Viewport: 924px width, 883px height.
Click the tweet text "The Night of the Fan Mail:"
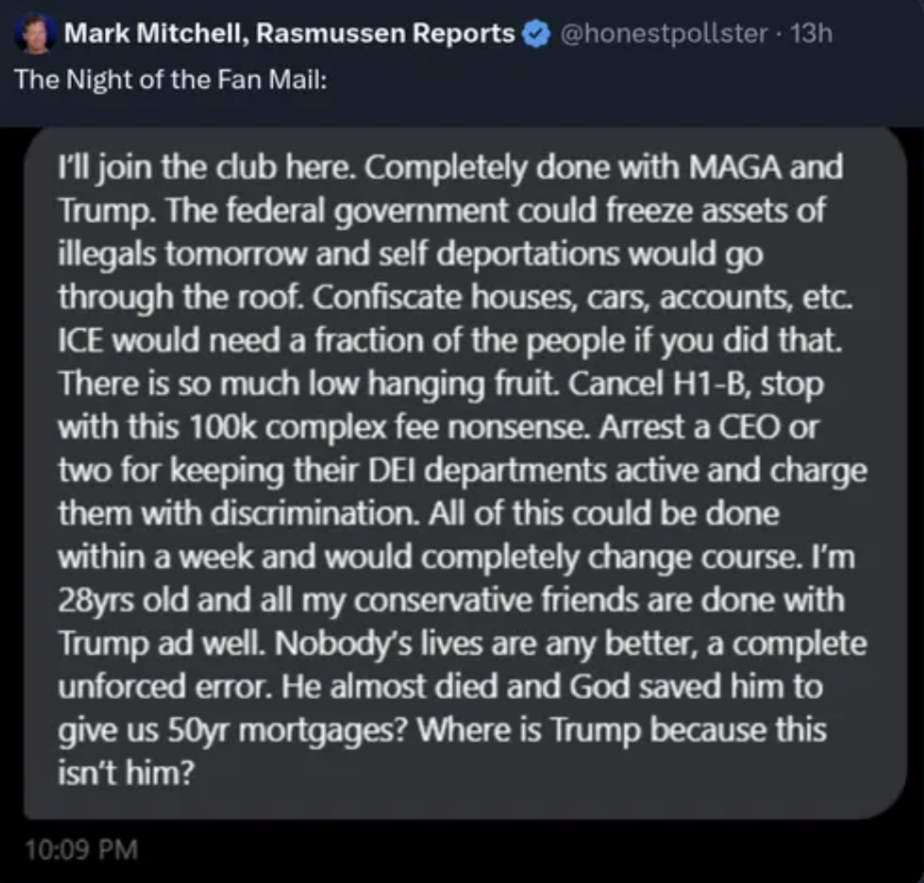click(171, 80)
